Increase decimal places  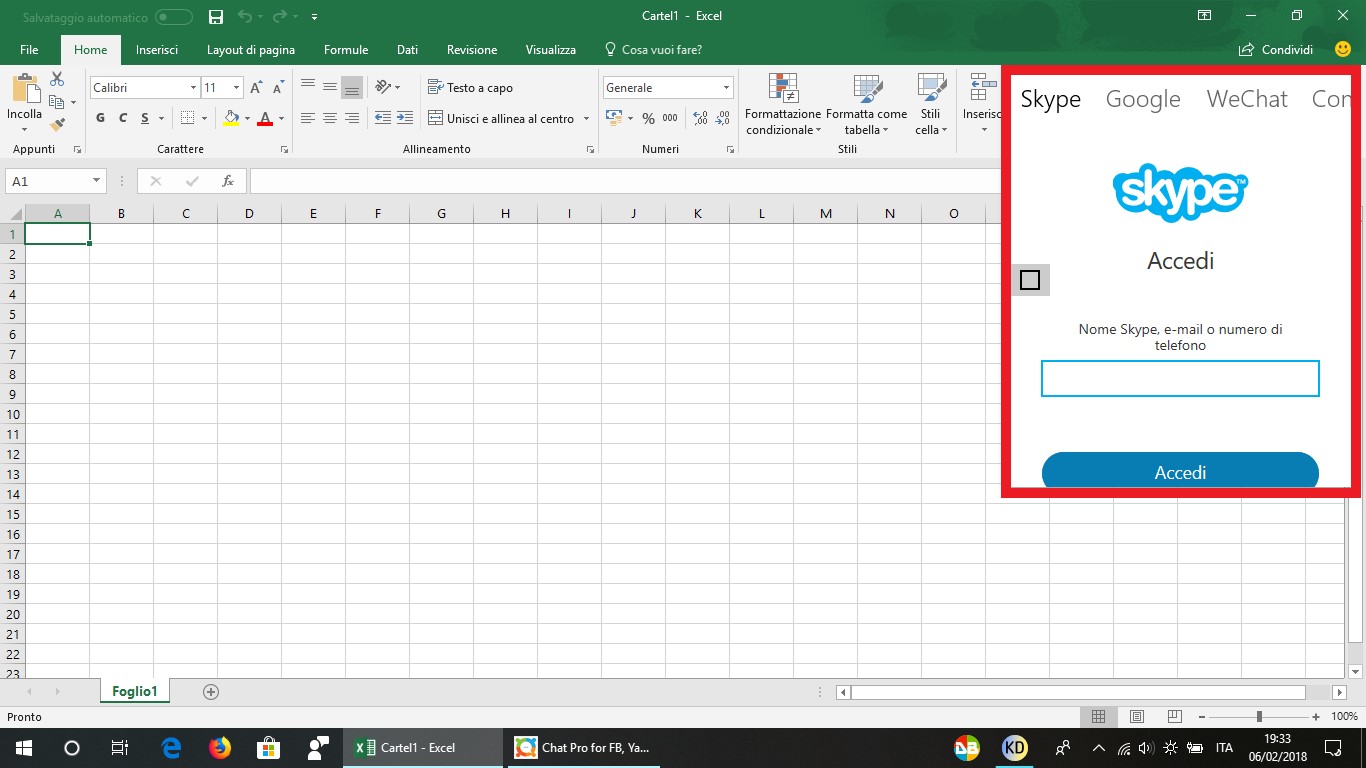pos(700,118)
